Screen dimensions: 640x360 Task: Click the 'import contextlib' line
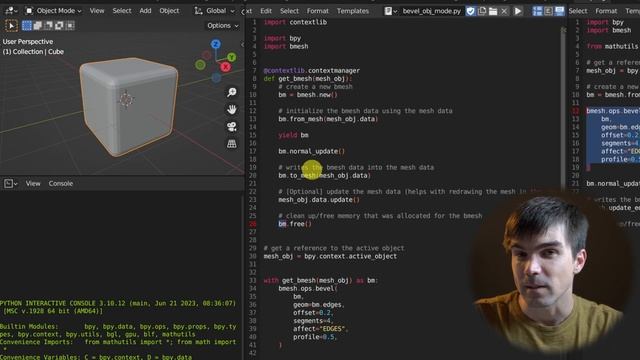click(295, 22)
